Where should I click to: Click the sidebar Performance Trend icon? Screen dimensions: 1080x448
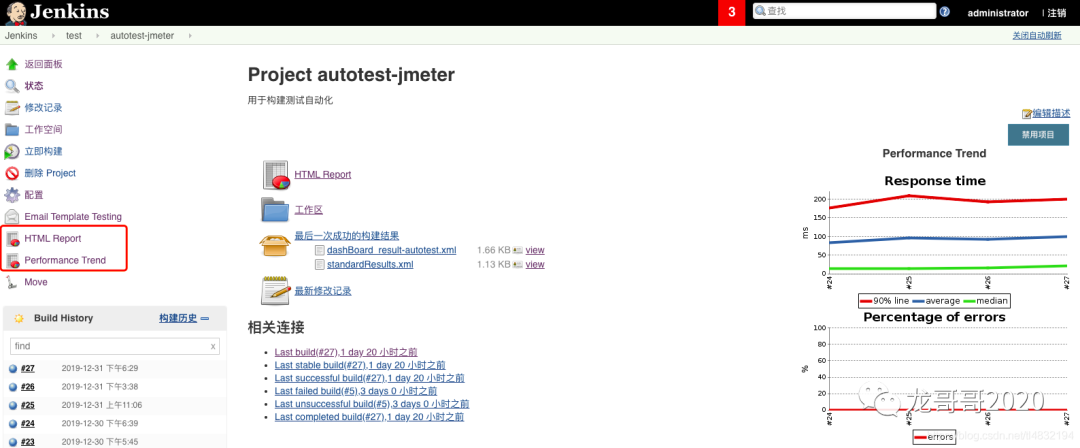tap(12, 261)
